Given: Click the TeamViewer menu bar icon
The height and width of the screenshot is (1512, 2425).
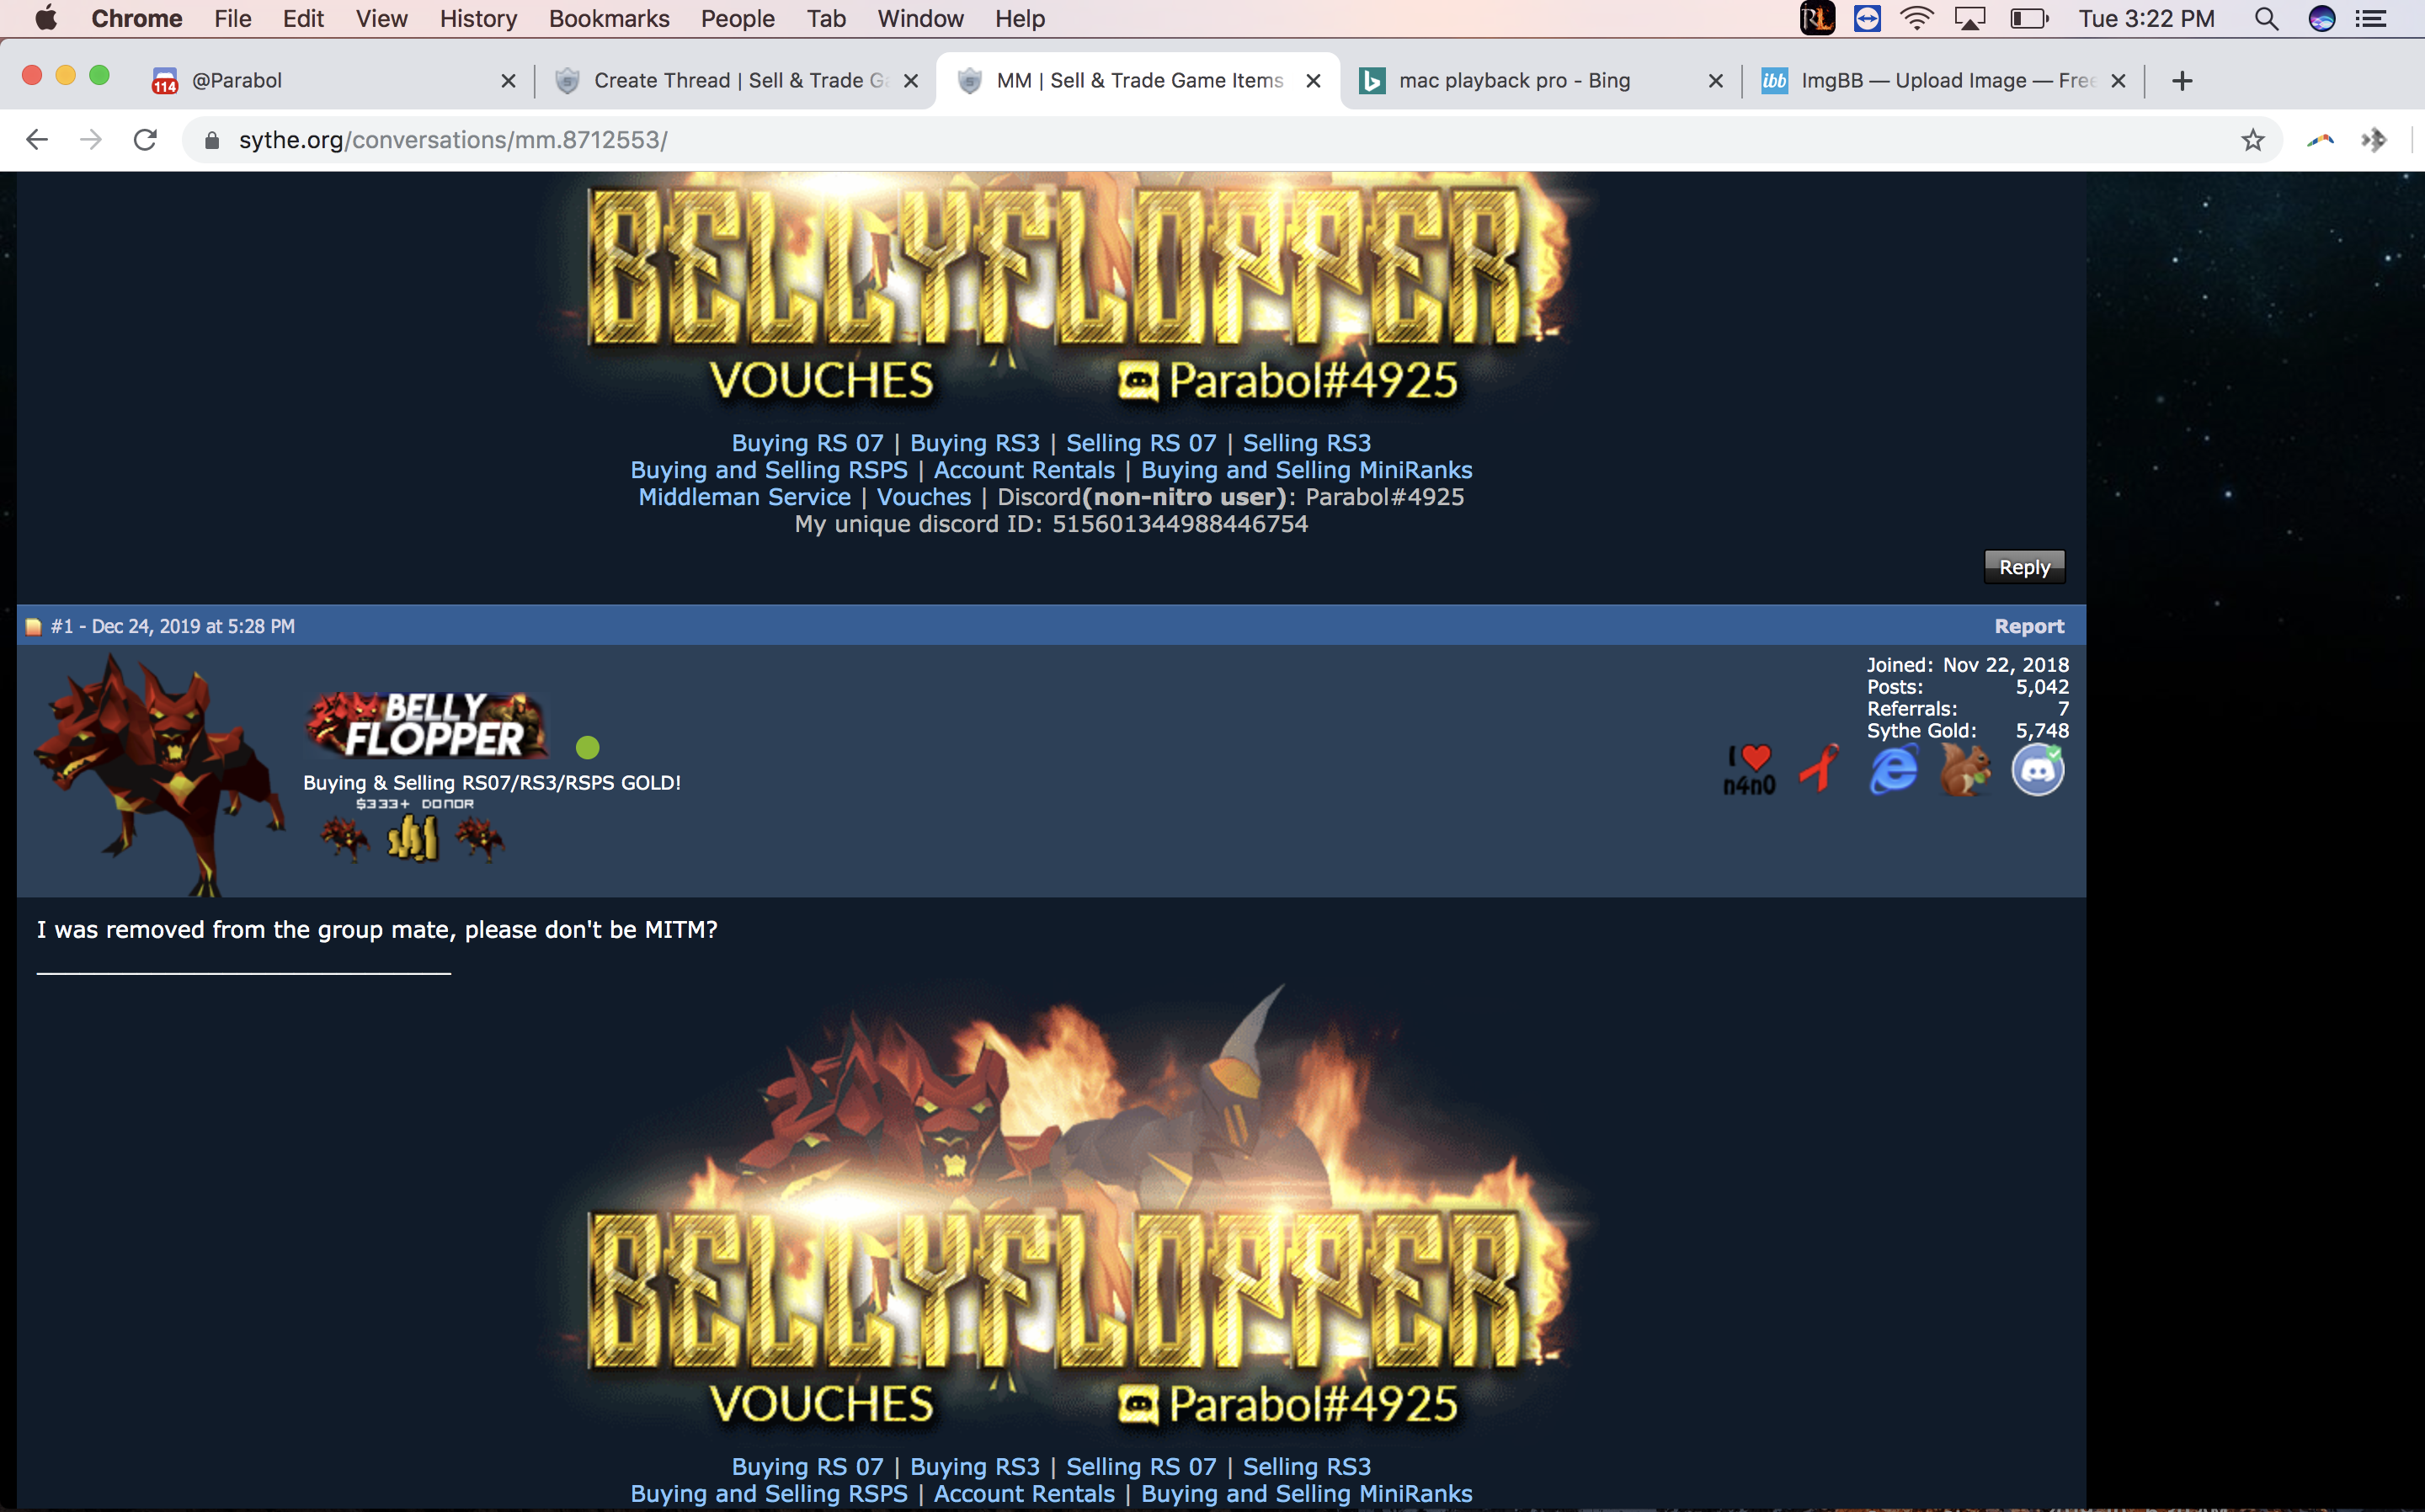Looking at the screenshot, I should coord(1867,19).
